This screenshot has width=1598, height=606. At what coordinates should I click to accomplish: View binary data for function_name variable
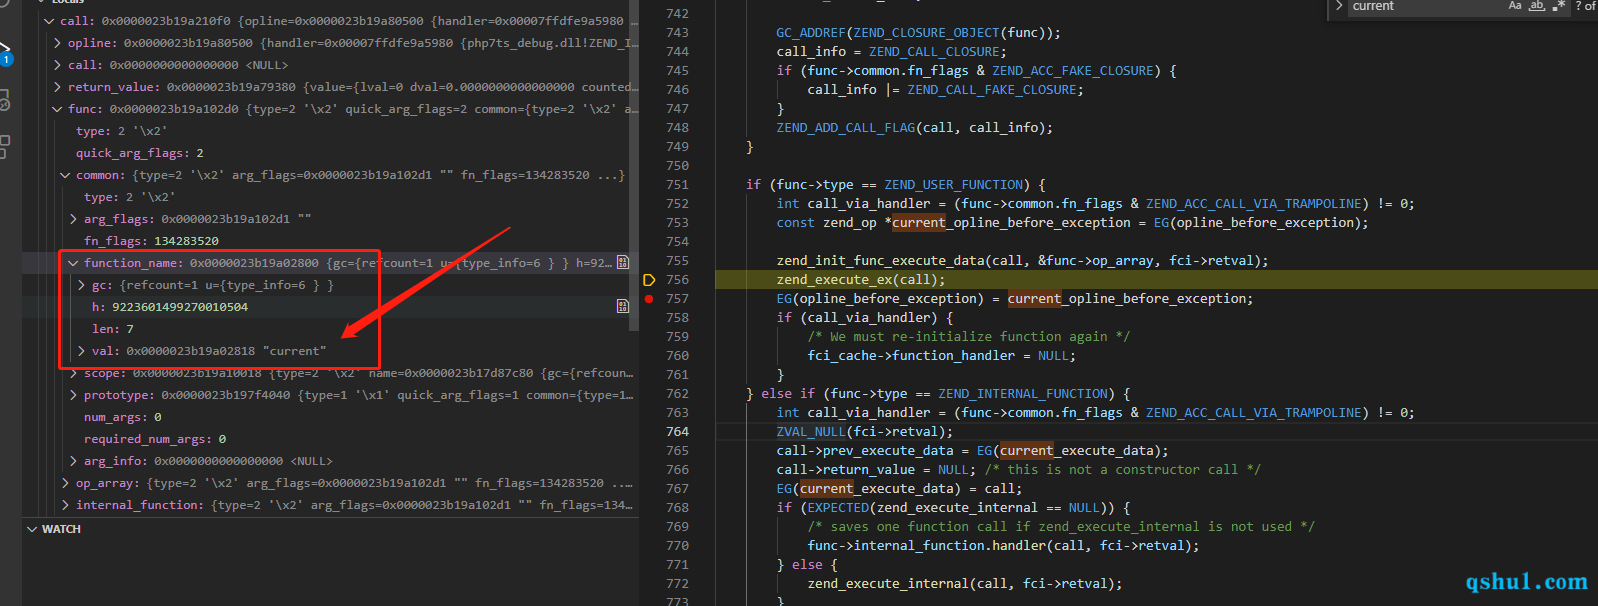click(x=623, y=263)
